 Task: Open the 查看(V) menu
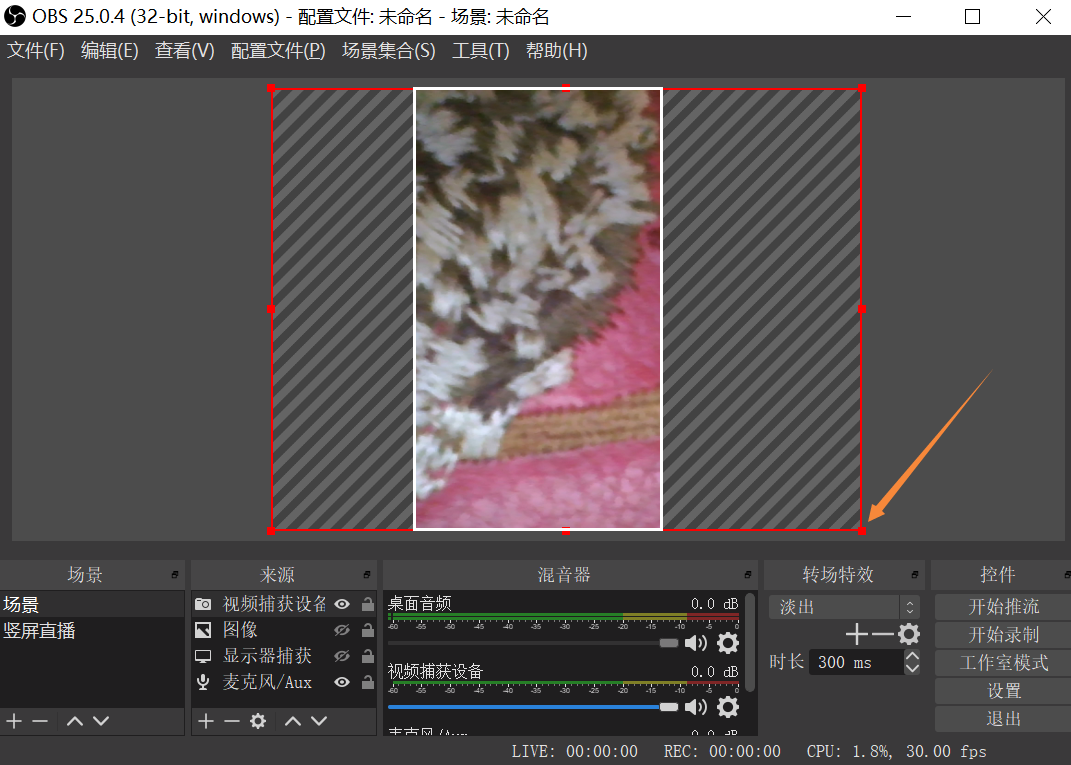pos(184,51)
